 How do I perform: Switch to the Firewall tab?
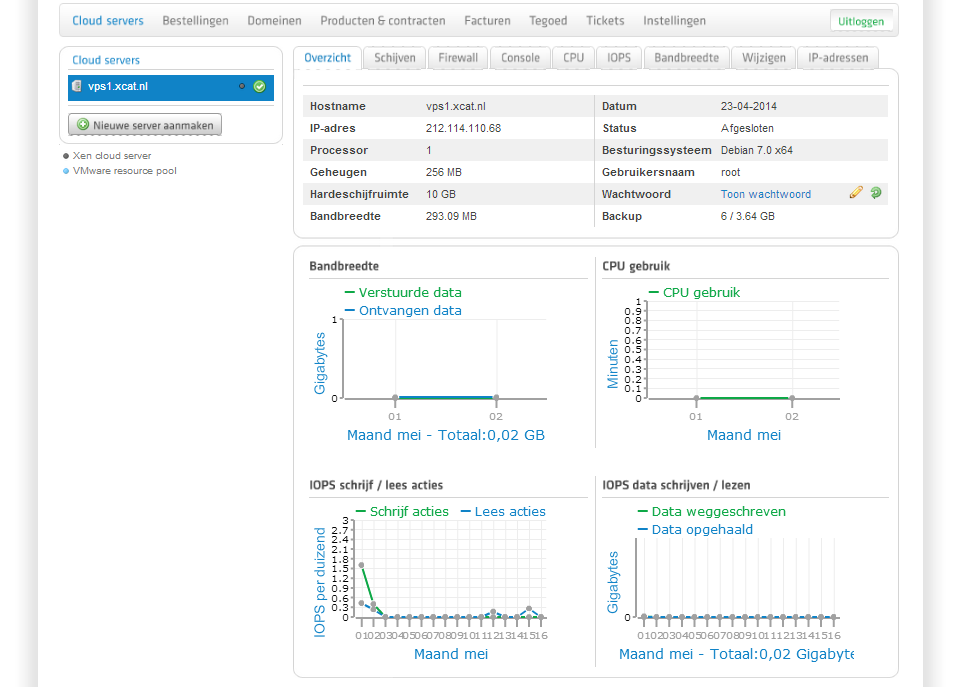pos(458,58)
